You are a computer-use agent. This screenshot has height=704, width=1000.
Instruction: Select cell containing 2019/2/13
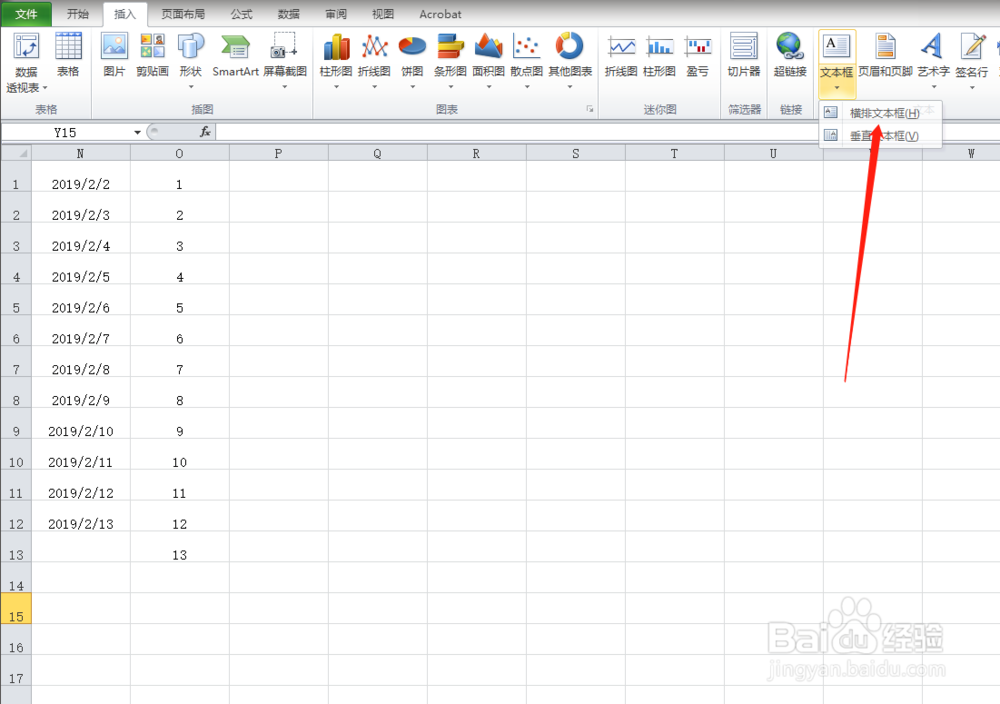click(81, 517)
